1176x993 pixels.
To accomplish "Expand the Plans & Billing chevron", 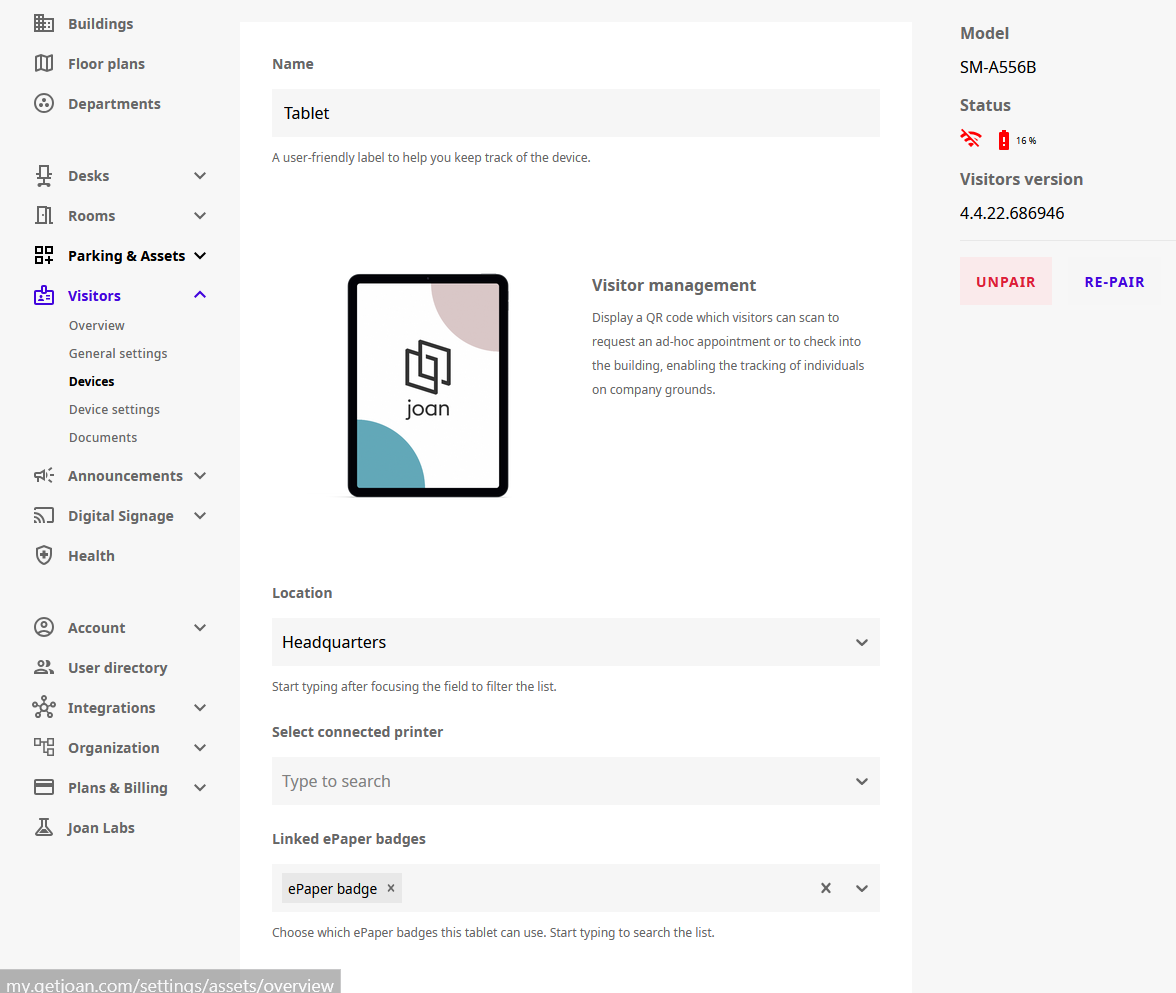I will (200, 787).
